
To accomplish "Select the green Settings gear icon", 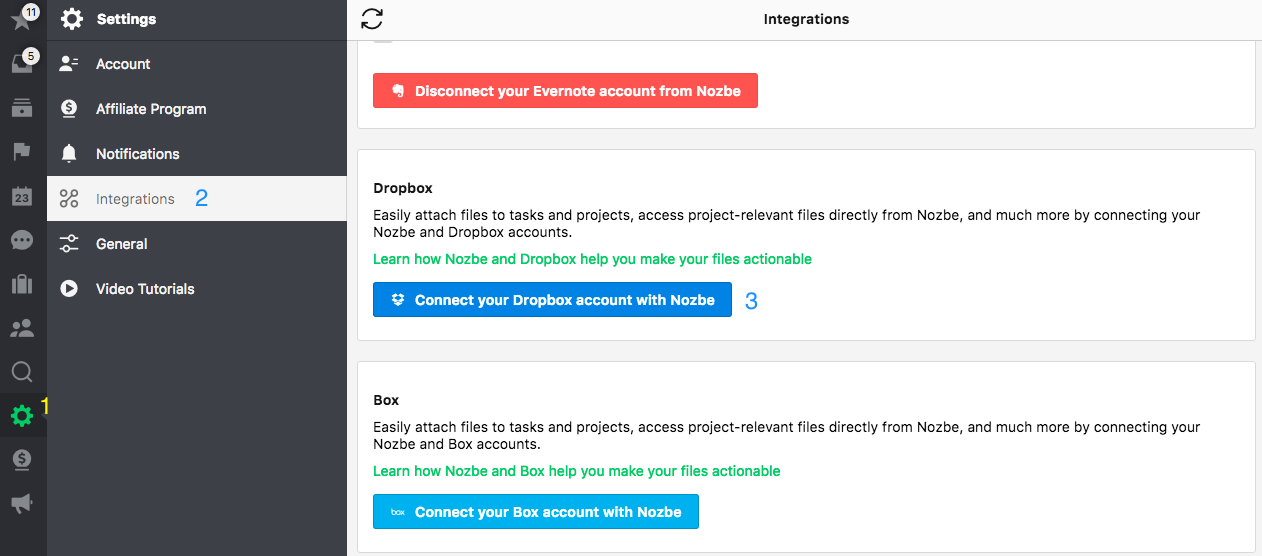I will tap(21, 416).
